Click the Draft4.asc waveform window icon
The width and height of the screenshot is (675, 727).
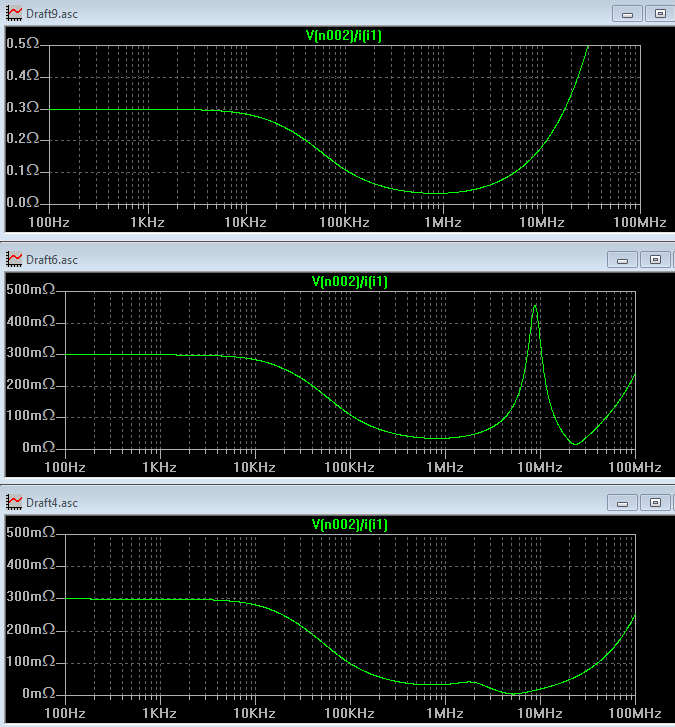pos(14,502)
